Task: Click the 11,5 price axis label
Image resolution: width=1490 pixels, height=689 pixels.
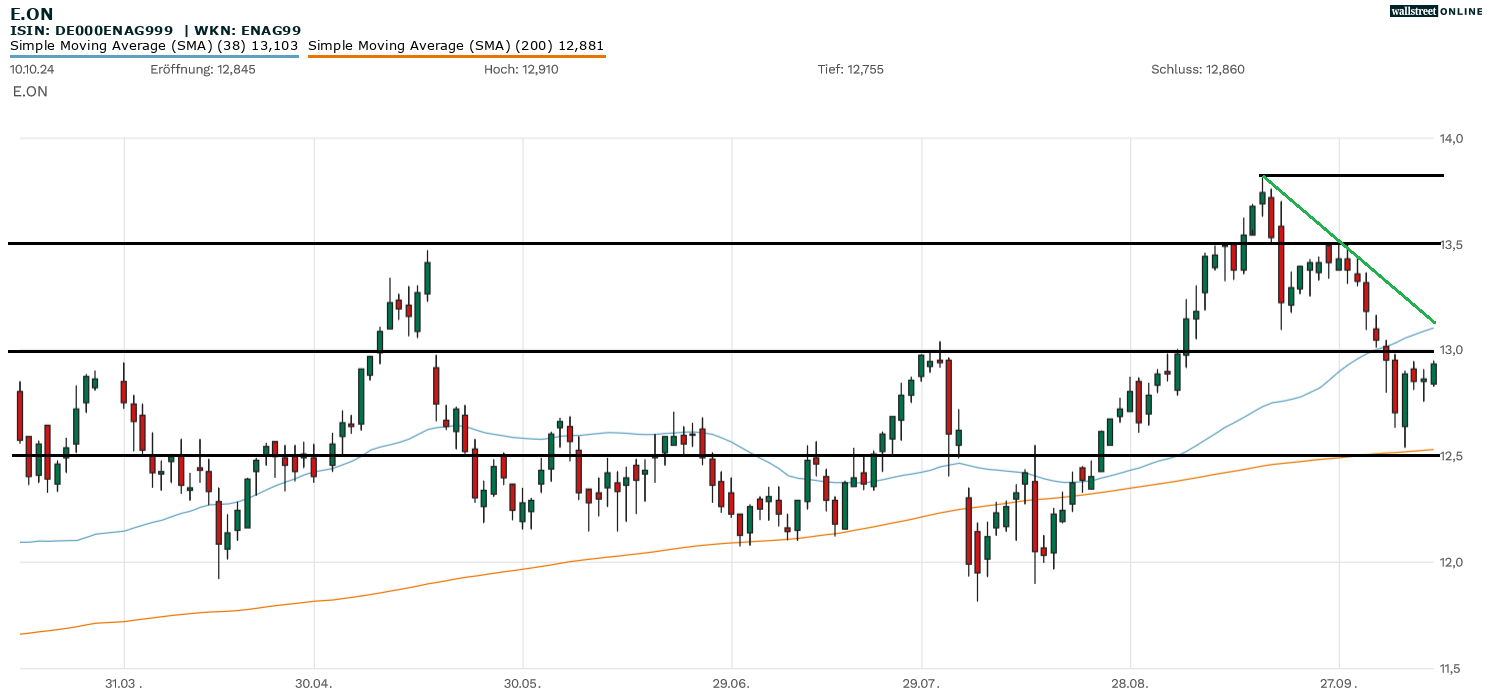Action: coord(1452,668)
